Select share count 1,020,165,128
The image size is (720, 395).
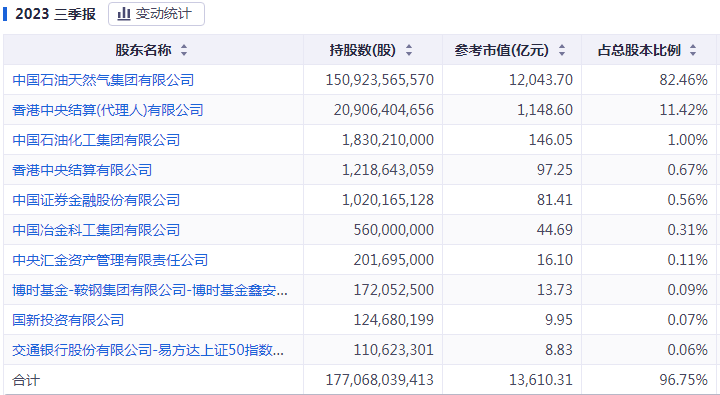pyautogui.click(x=388, y=200)
